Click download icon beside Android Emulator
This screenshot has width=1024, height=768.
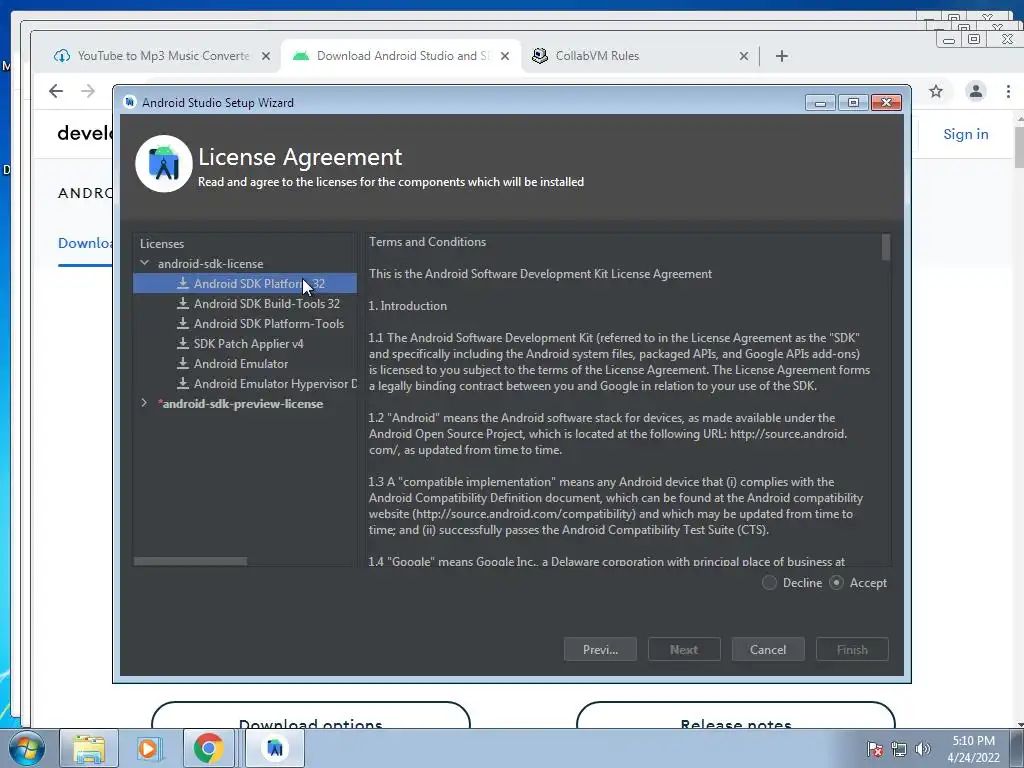[183, 363]
